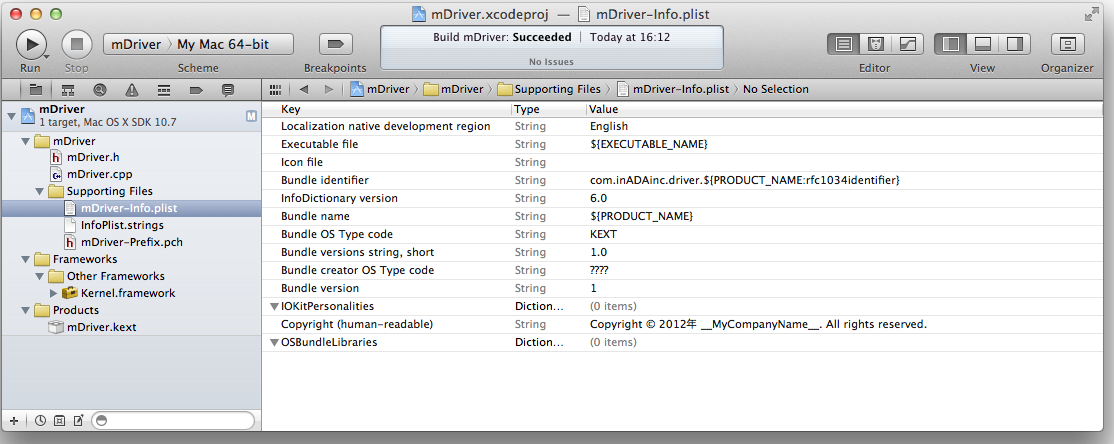This screenshot has height=444, width=1114.
Task: Collapse the IOKitPersonalities dictionary row
Action: tap(274, 307)
